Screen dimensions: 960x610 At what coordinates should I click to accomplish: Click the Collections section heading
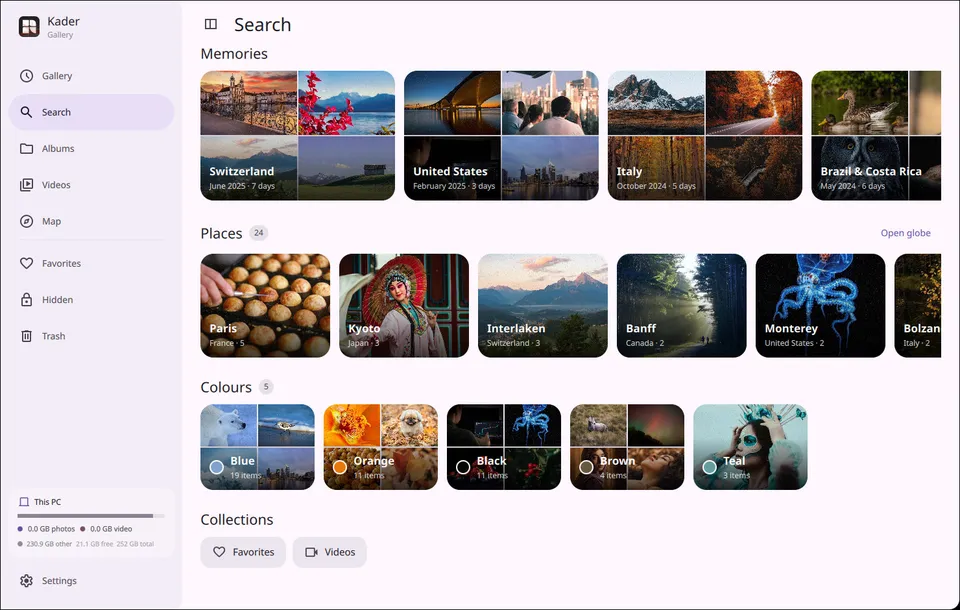click(237, 519)
